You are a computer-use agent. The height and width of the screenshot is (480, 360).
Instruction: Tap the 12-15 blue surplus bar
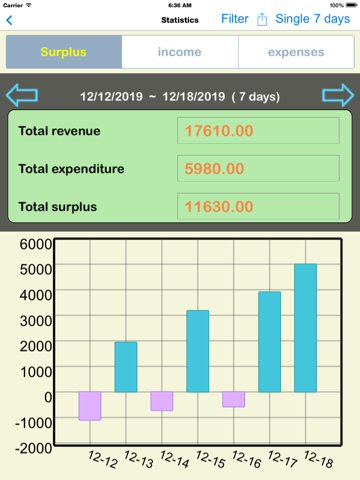click(198, 351)
